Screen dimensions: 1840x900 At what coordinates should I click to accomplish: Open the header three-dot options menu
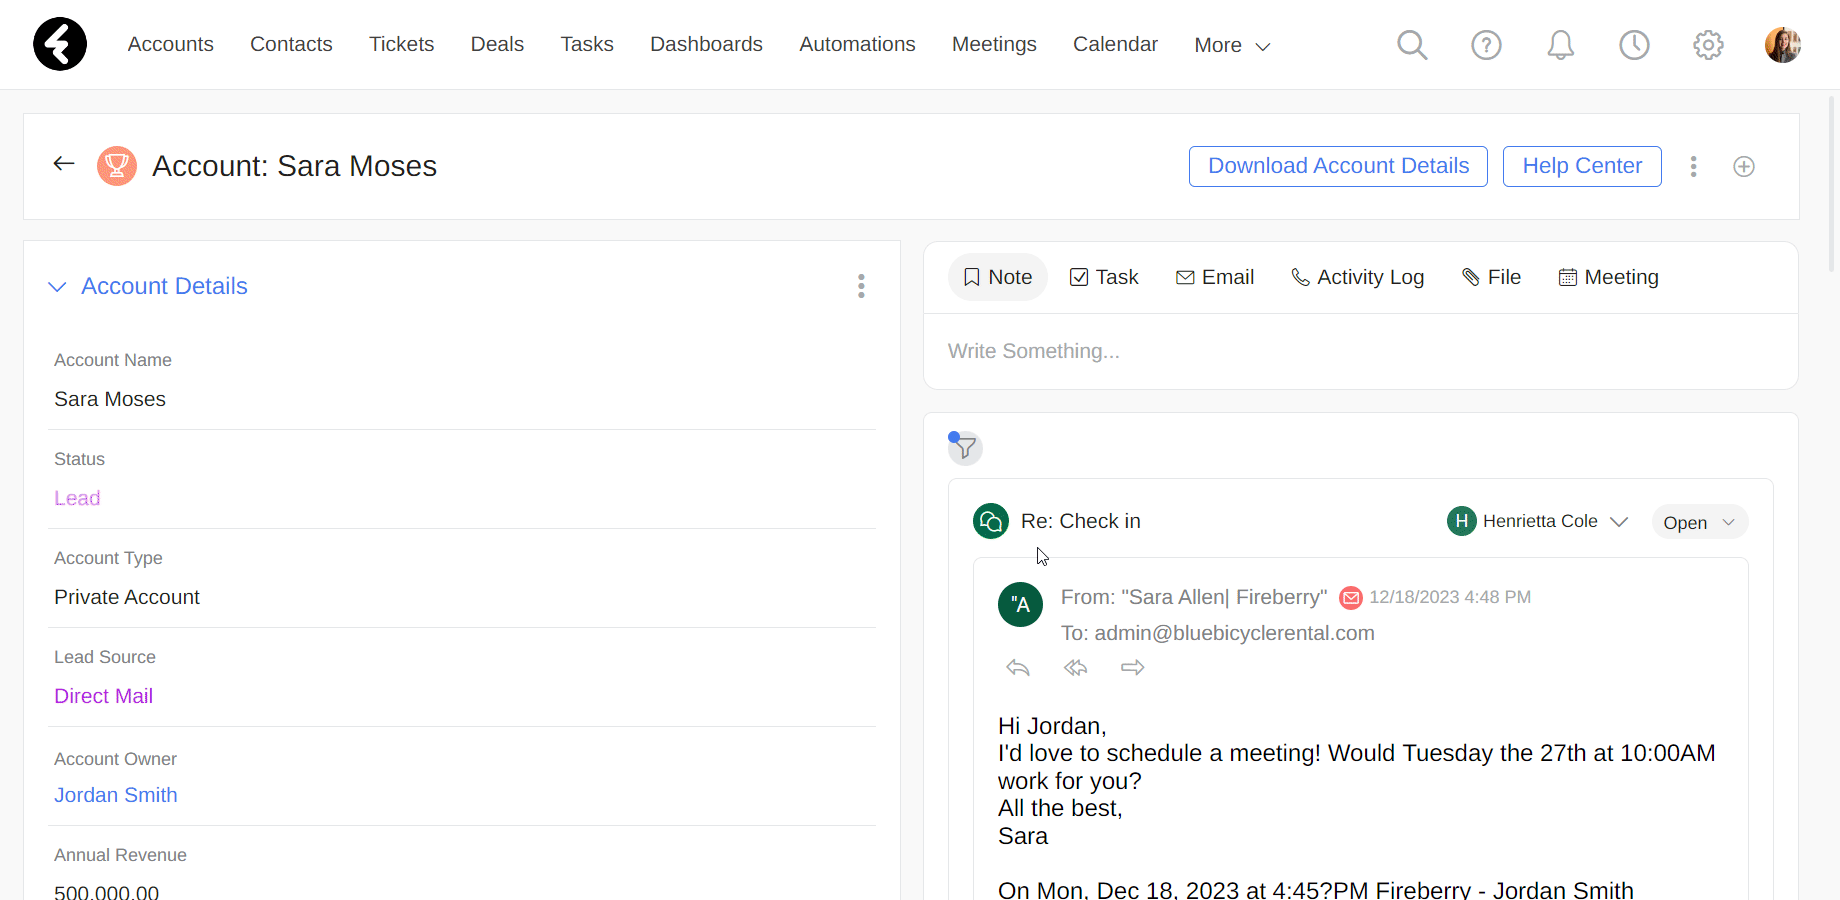(1693, 166)
